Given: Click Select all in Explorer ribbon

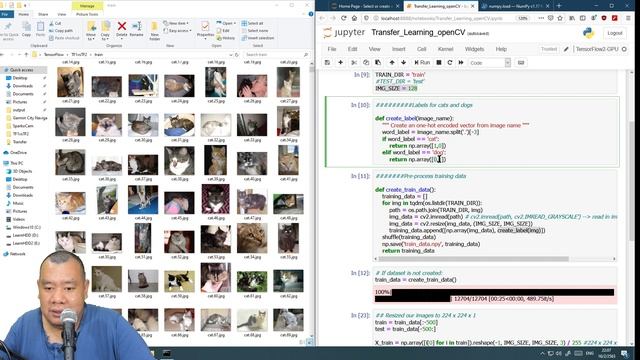Looking at the screenshot, I should coord(253,23).
